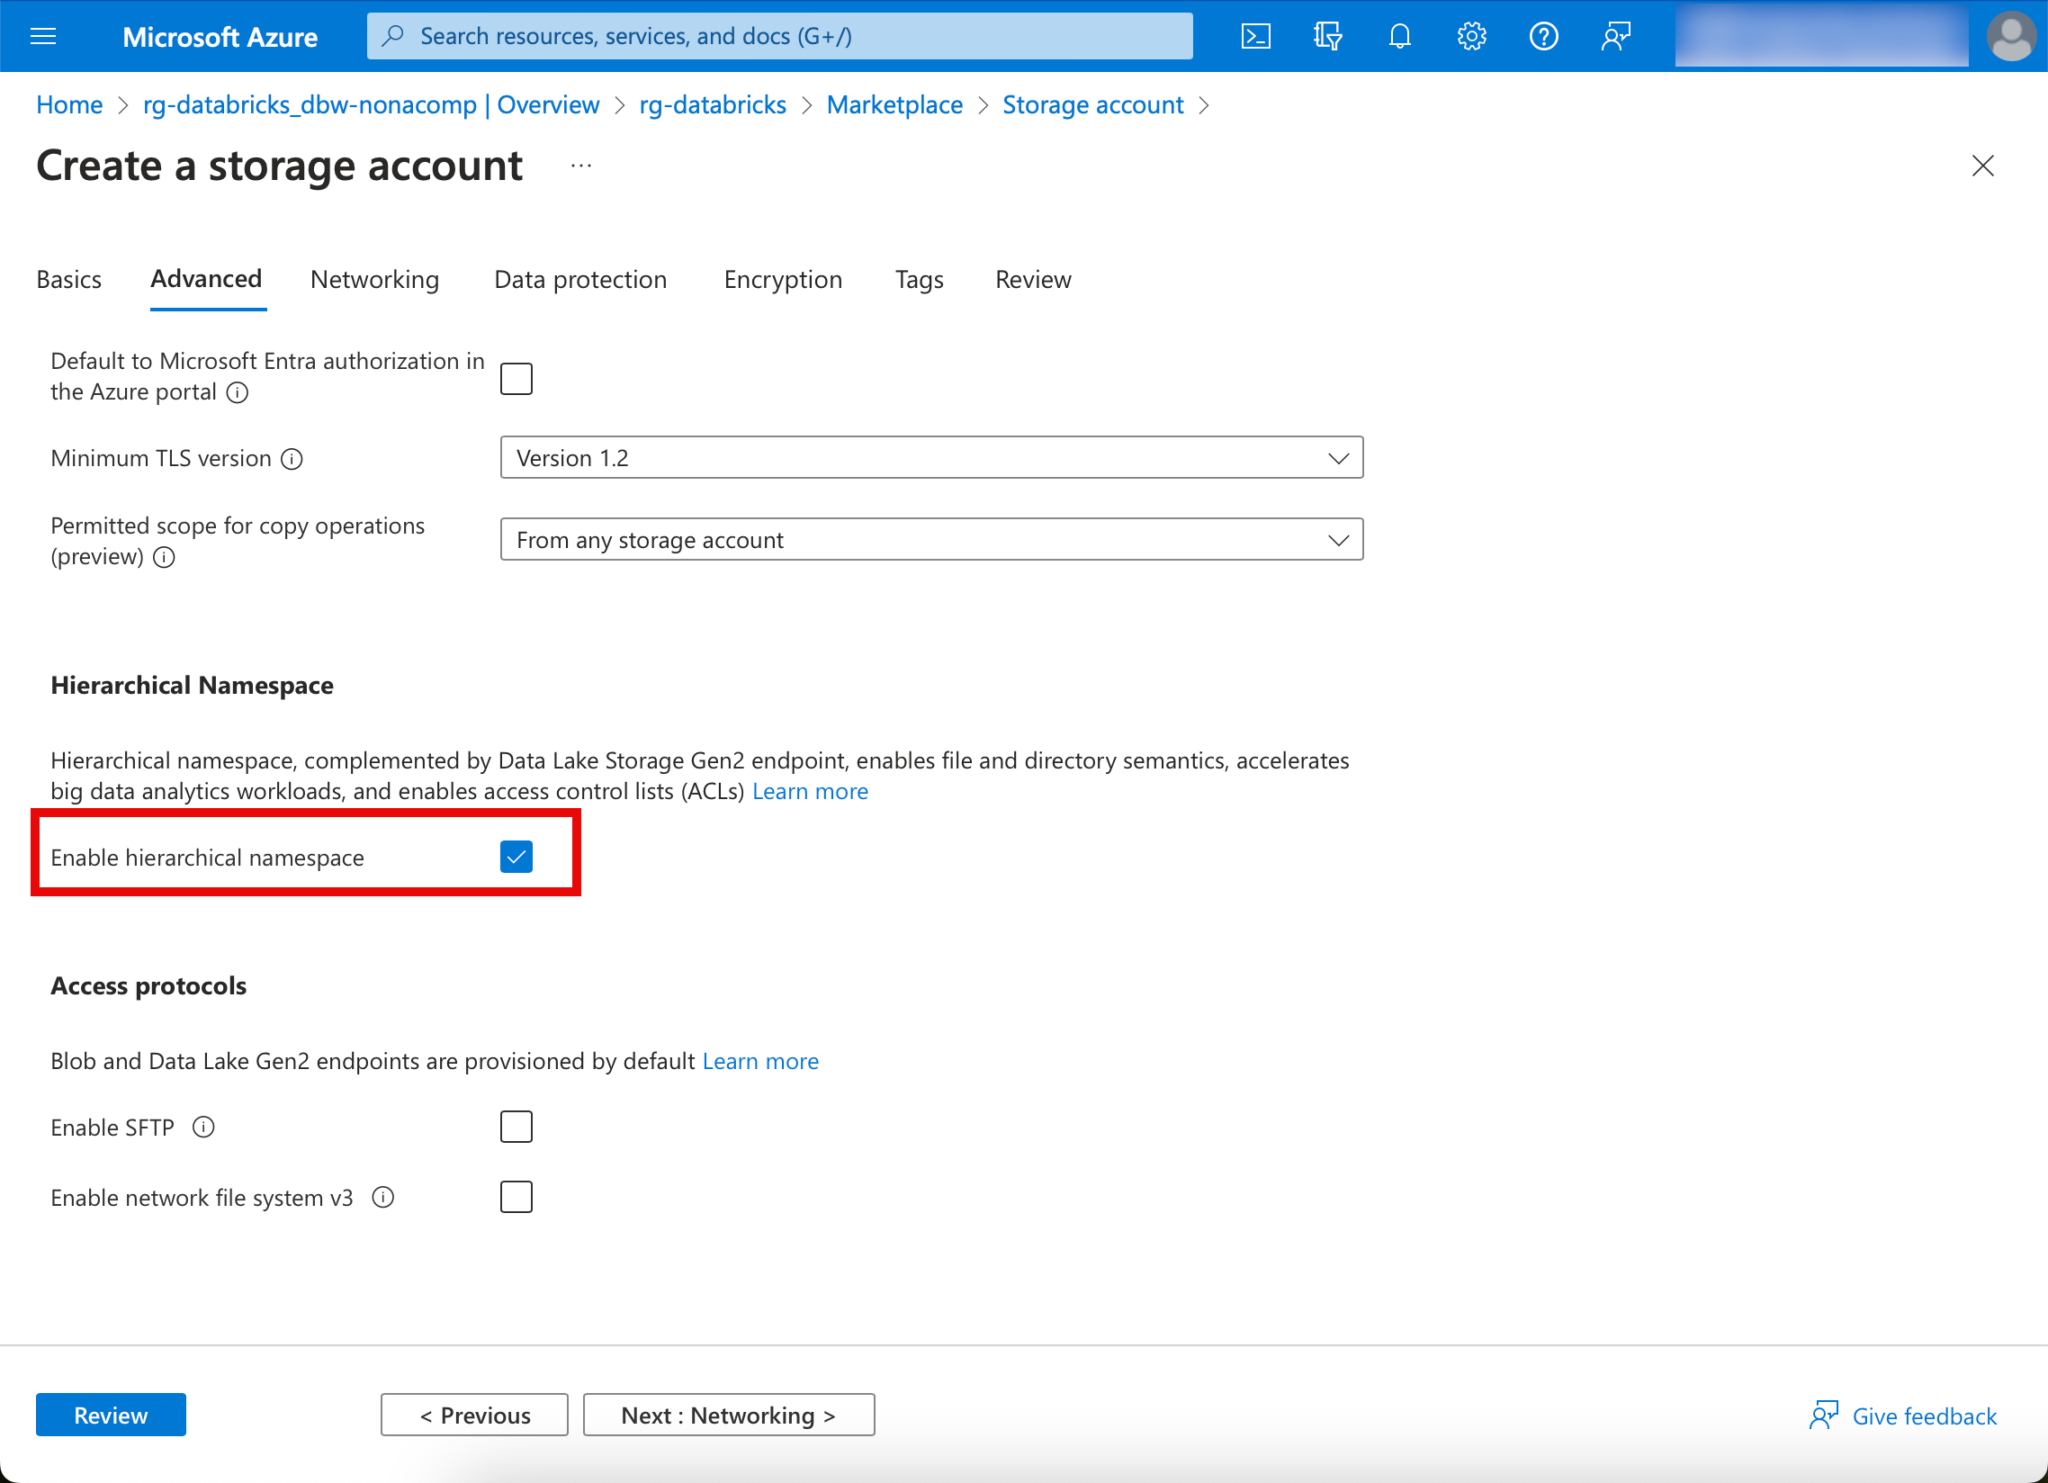Expand the Minimum TLS version dropdown
This screenshot has height=1483, width=2048.
[931, 458]
